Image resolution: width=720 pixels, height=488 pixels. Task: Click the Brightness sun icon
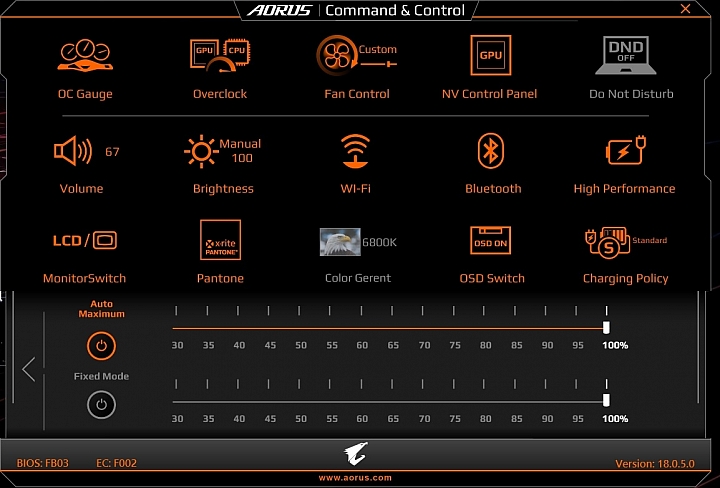201,151
